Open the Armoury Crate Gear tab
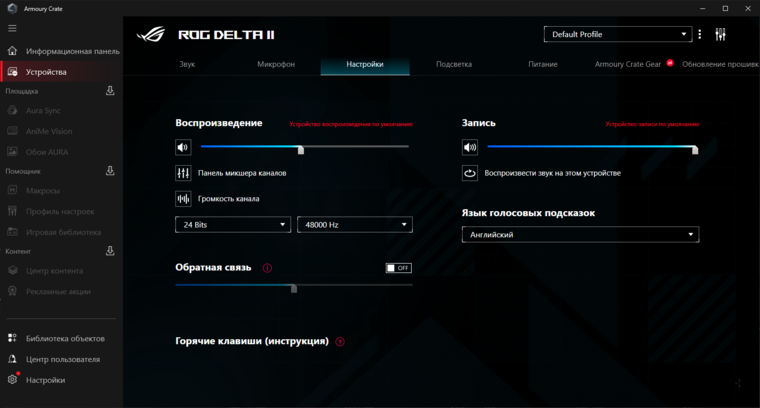The height and width of the screenshot is (408, 760). [628, 64]
